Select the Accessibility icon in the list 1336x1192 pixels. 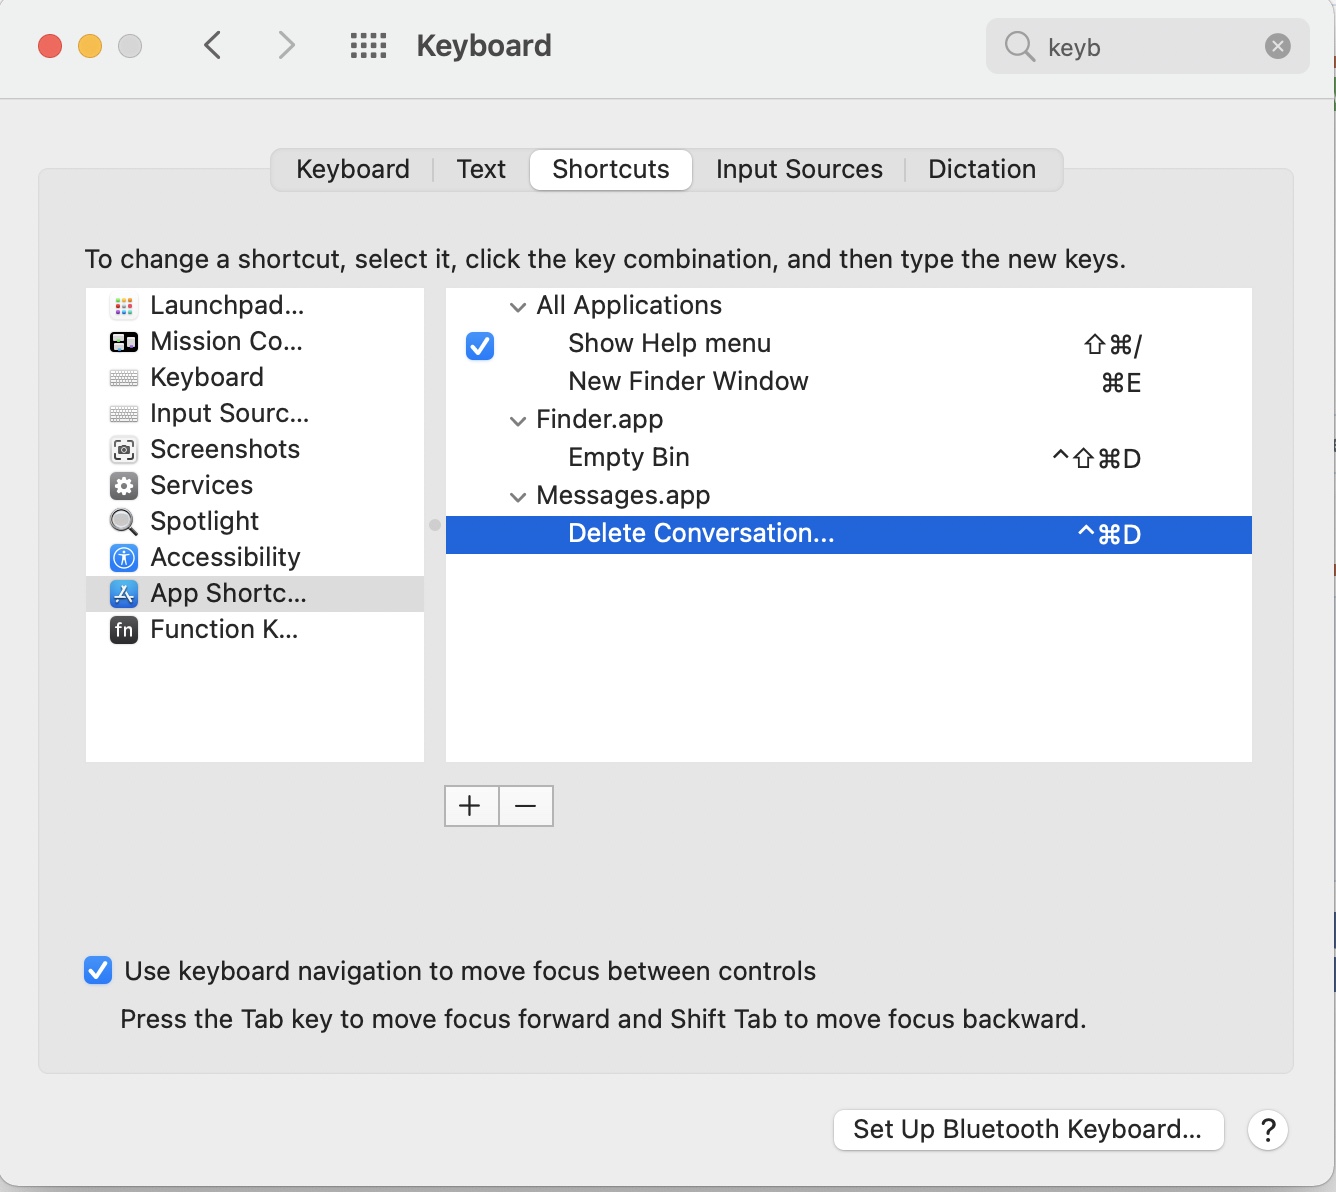pos(124,558)
